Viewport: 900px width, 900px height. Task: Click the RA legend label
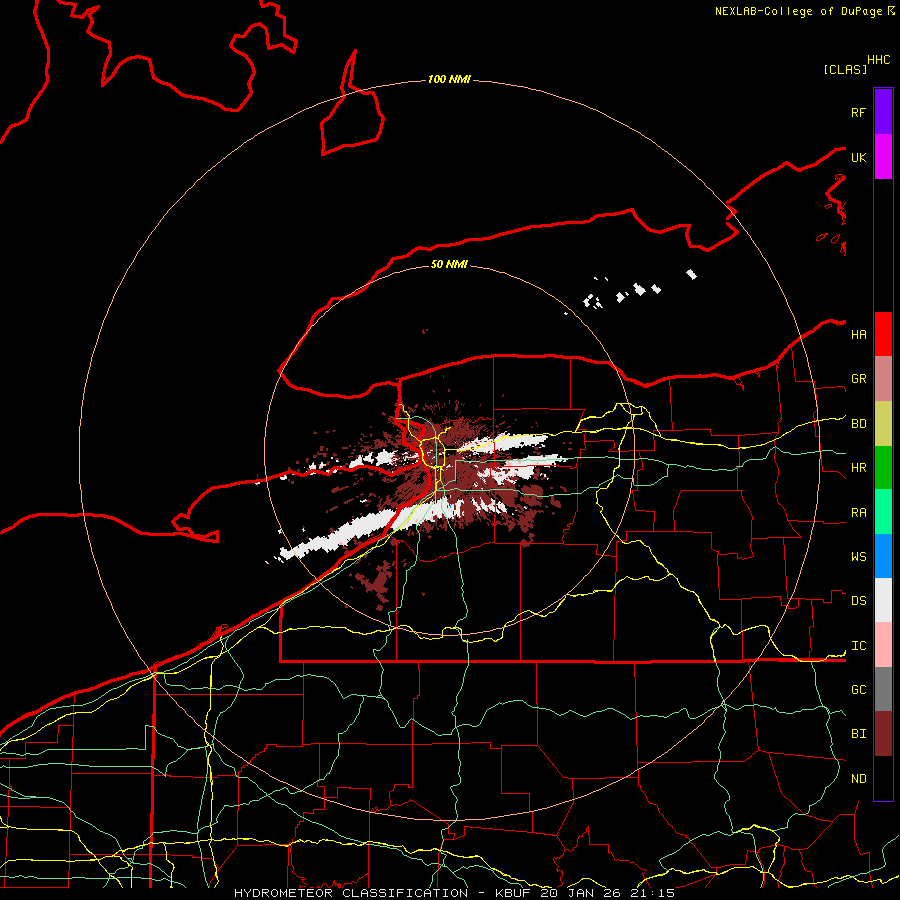(858, 513)
